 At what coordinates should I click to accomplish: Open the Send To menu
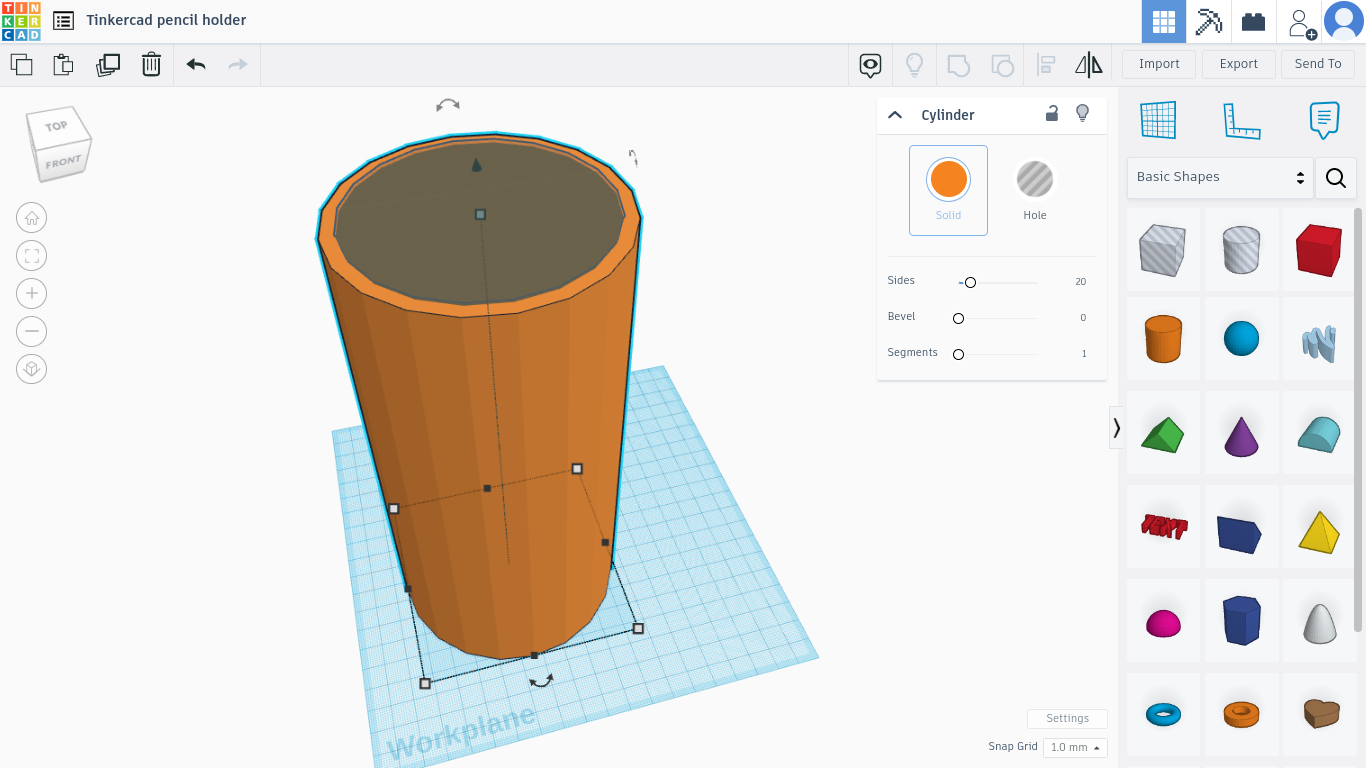coord(1317,64)
